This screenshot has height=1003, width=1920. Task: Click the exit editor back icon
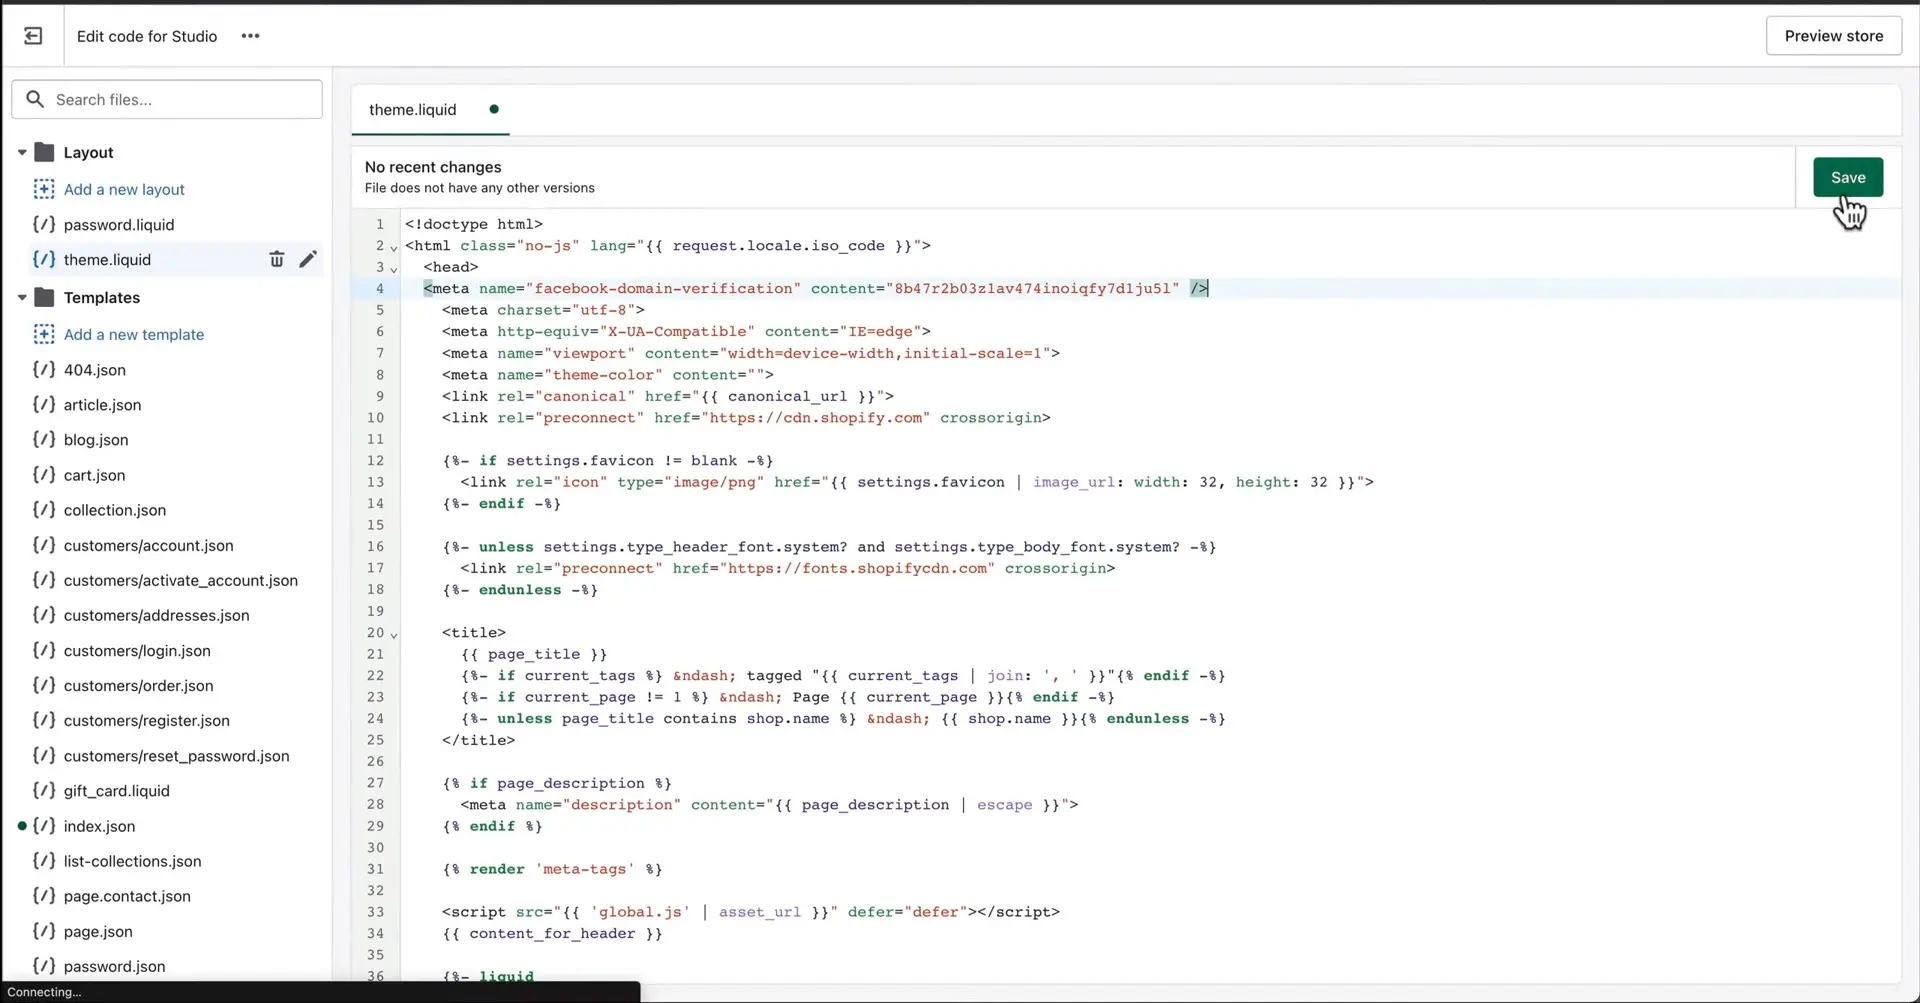33,36
